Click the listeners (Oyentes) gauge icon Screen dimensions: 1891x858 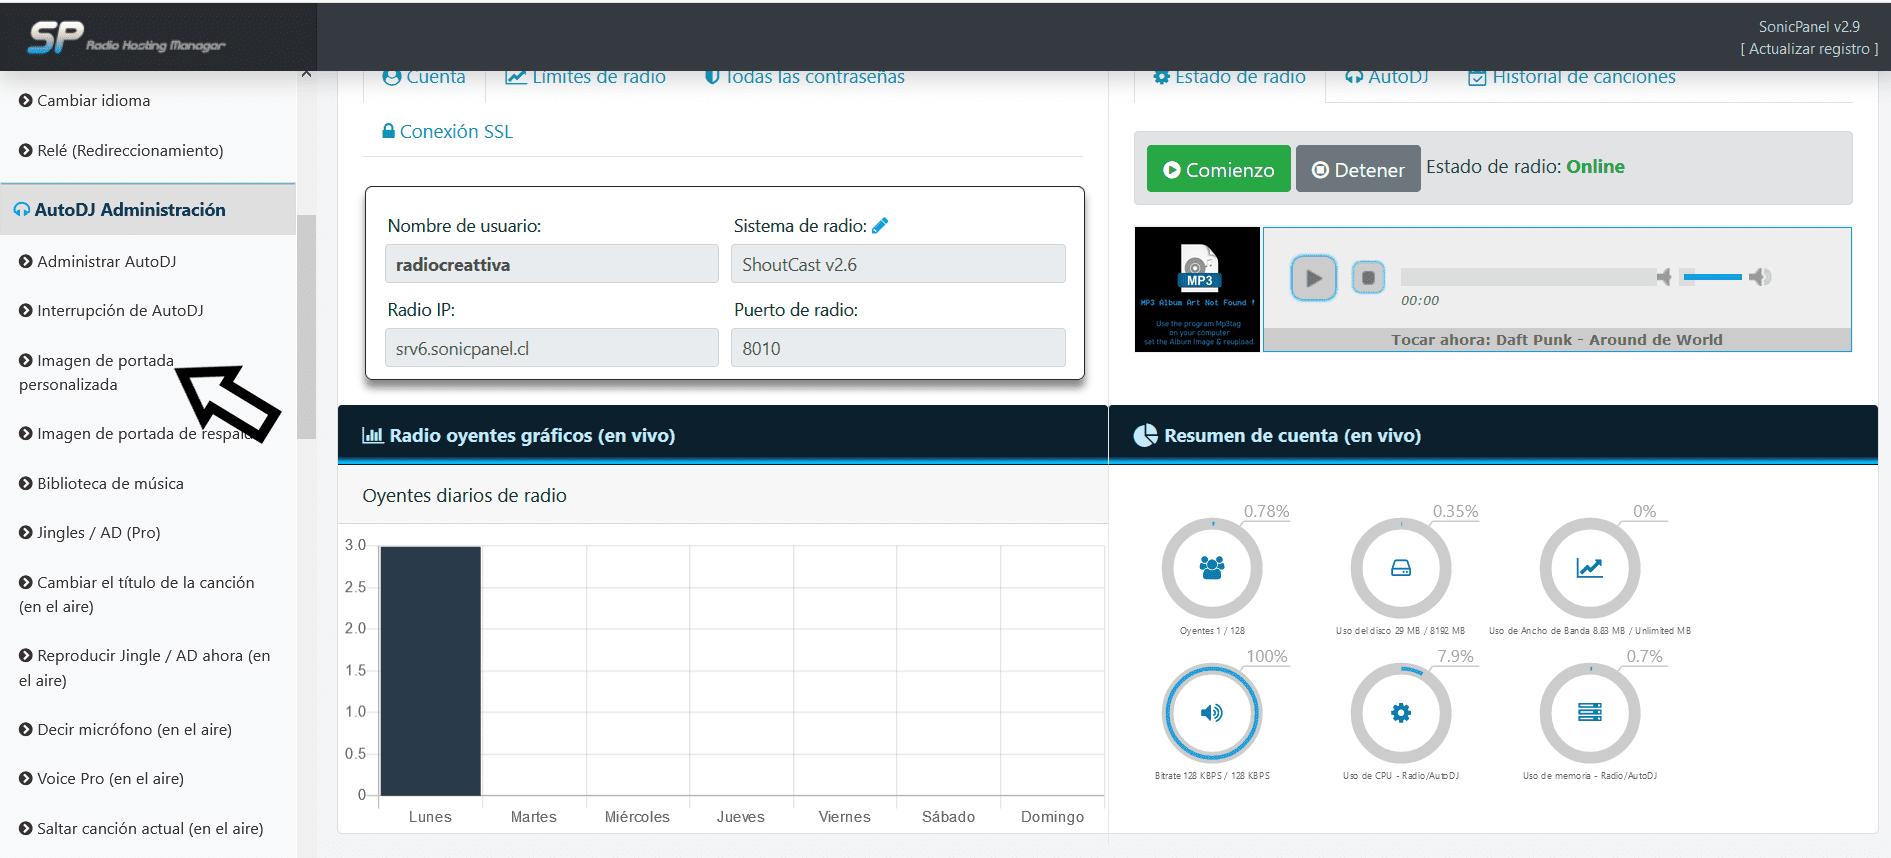pos(1211,568)
